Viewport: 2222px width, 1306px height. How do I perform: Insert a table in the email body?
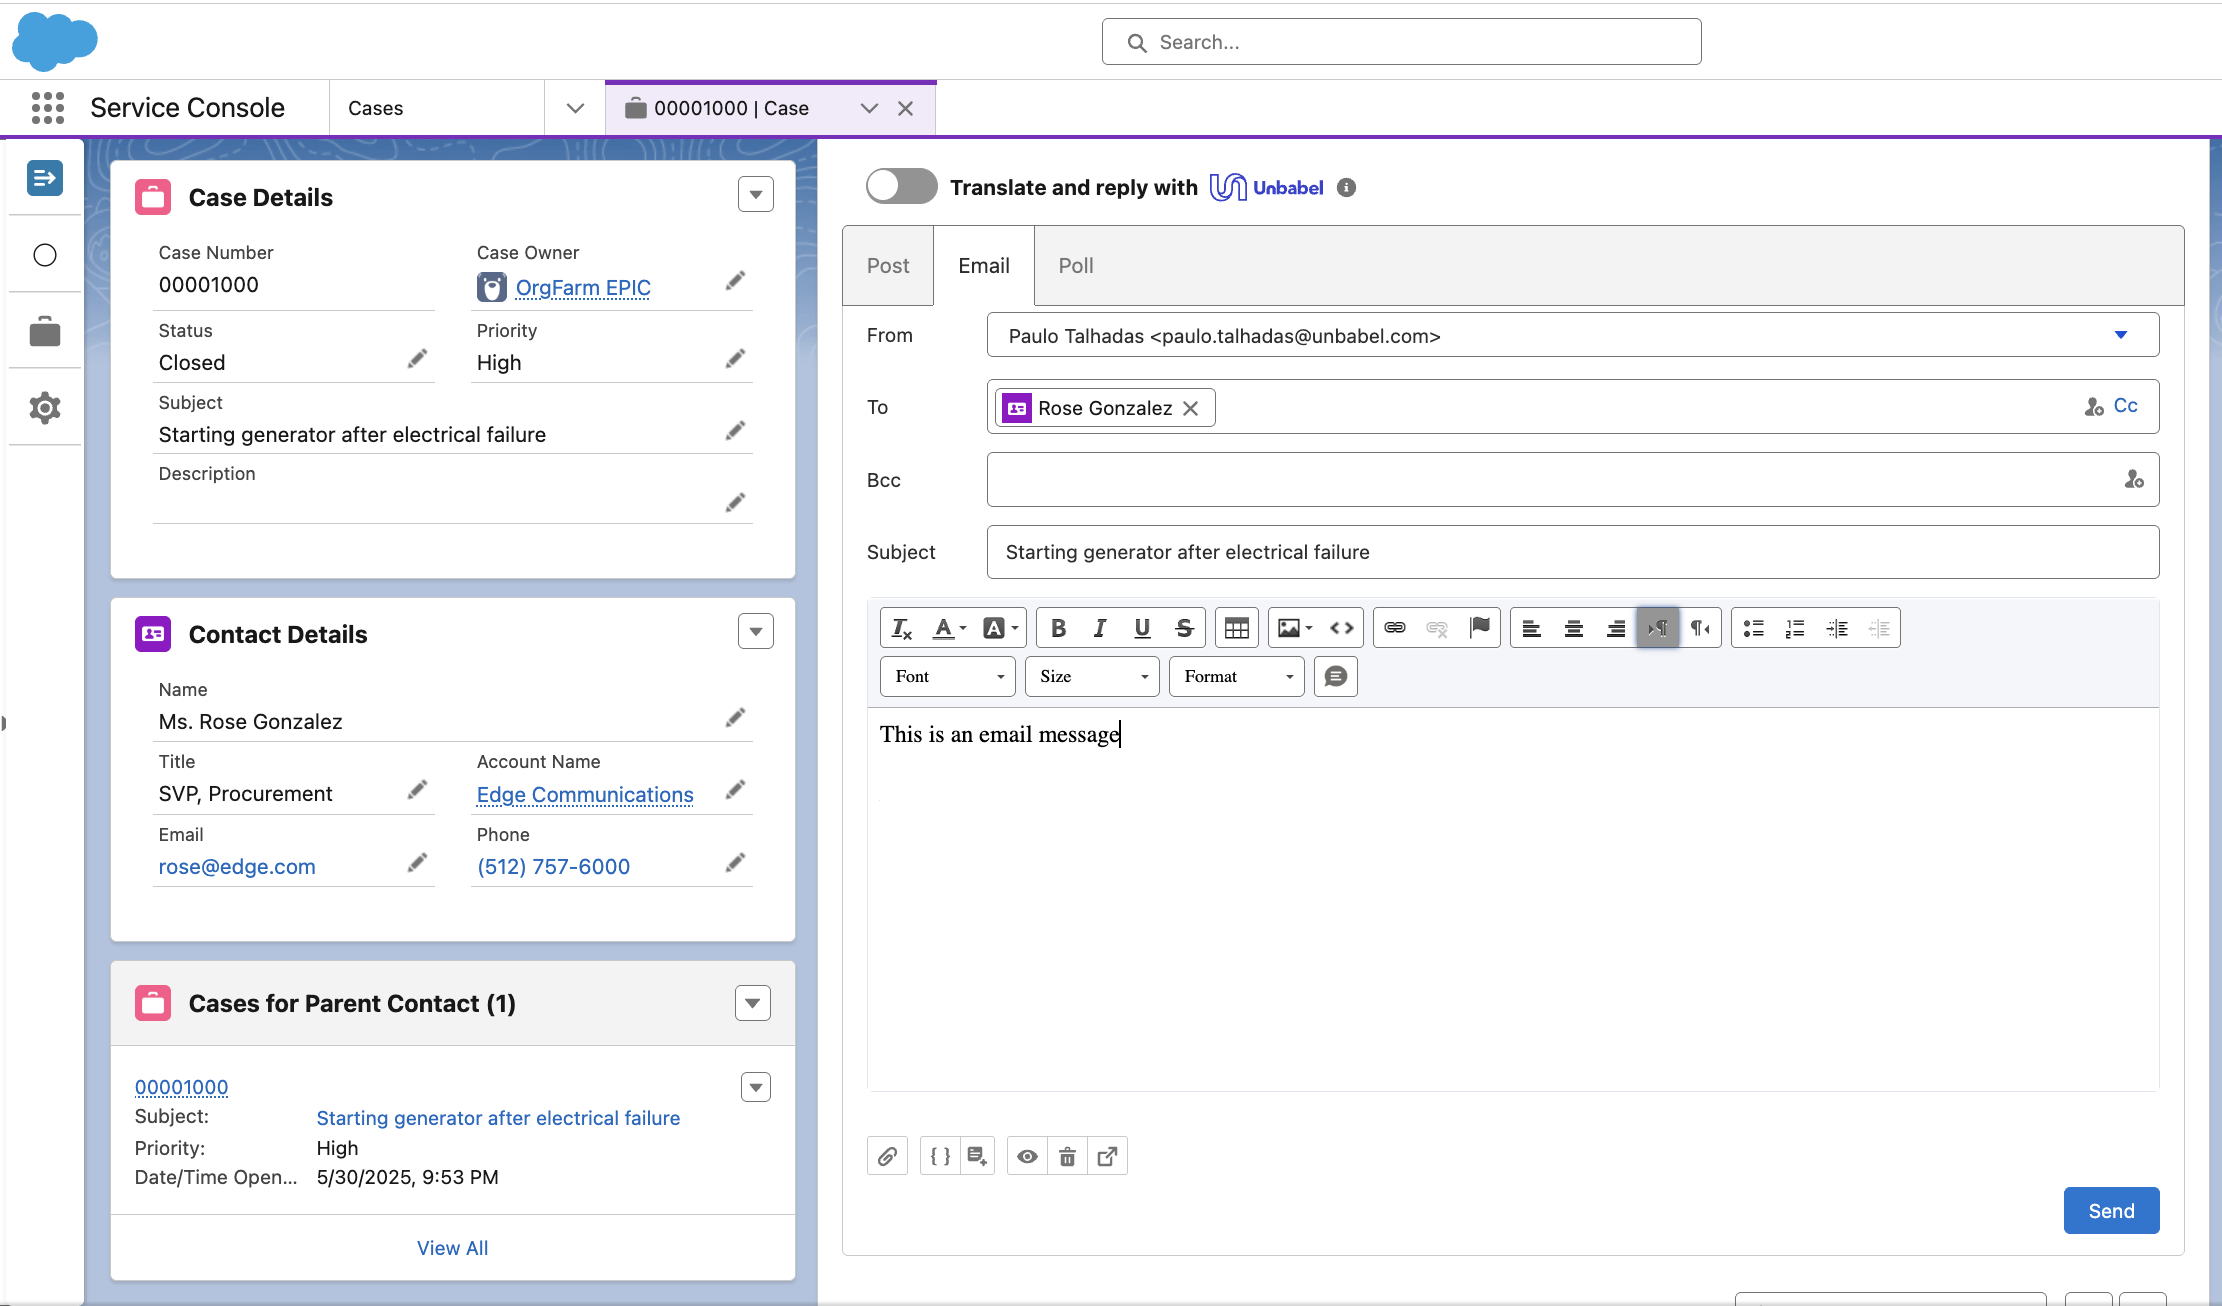pos(1237,628)
